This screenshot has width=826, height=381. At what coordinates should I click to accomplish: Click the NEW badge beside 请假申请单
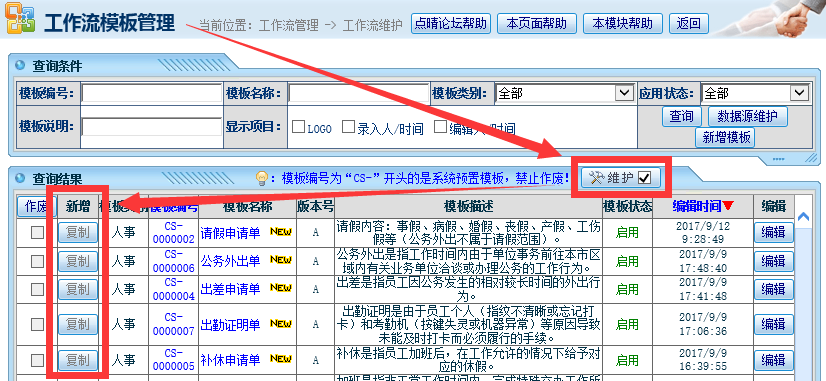pos(281,231)
